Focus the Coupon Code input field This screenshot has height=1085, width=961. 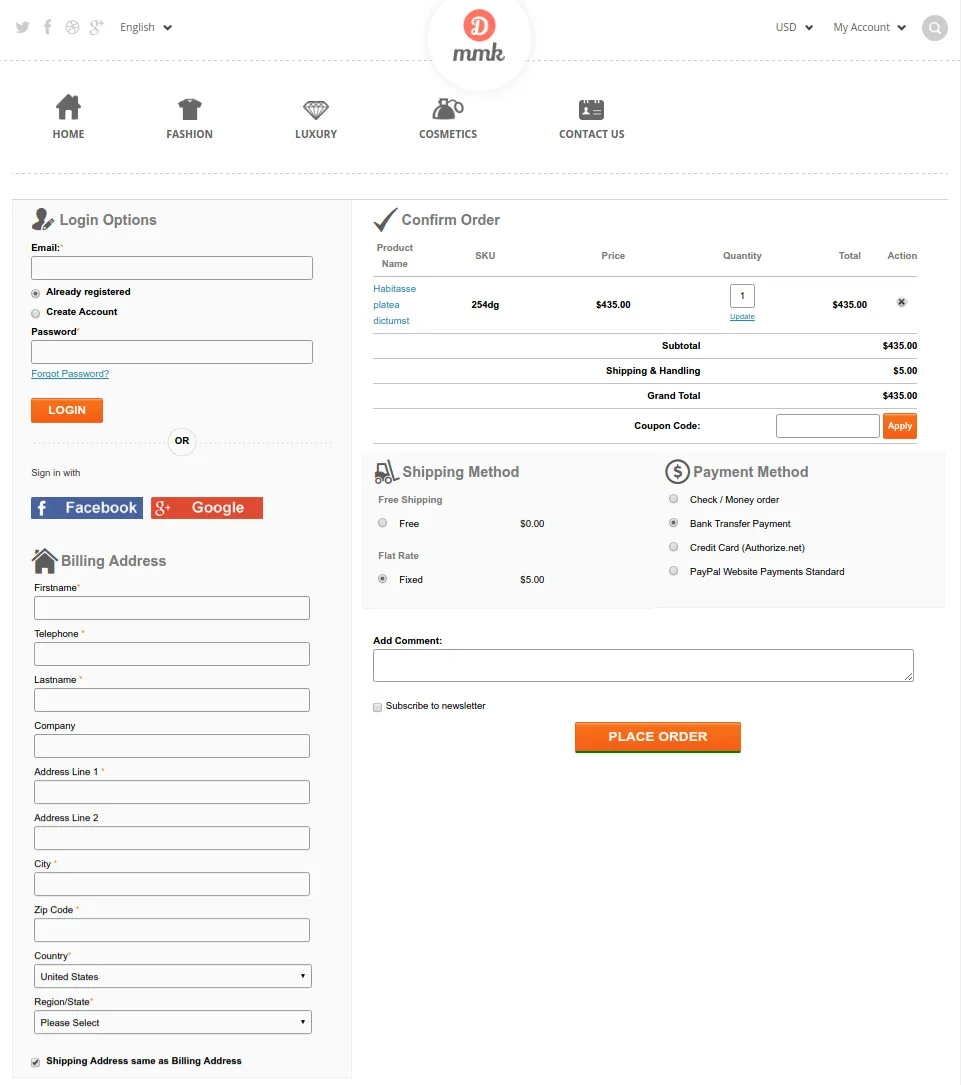pyautogui.click(x=827, y=426)
